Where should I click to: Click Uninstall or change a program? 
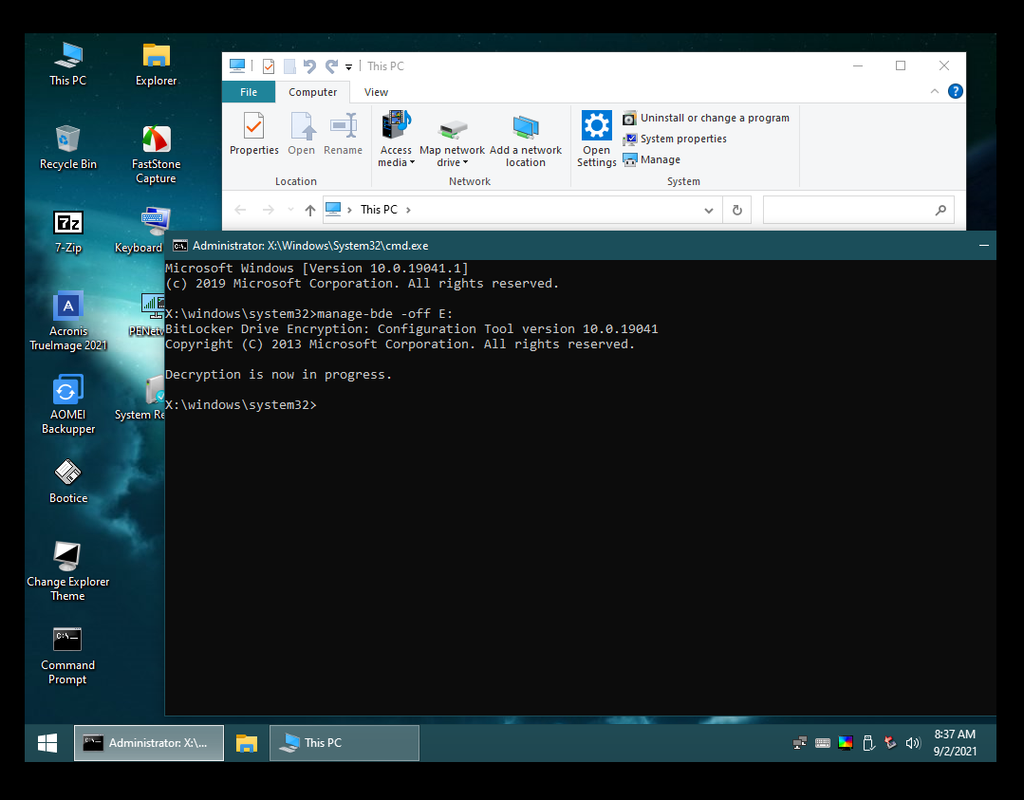(x=706, y=118)
